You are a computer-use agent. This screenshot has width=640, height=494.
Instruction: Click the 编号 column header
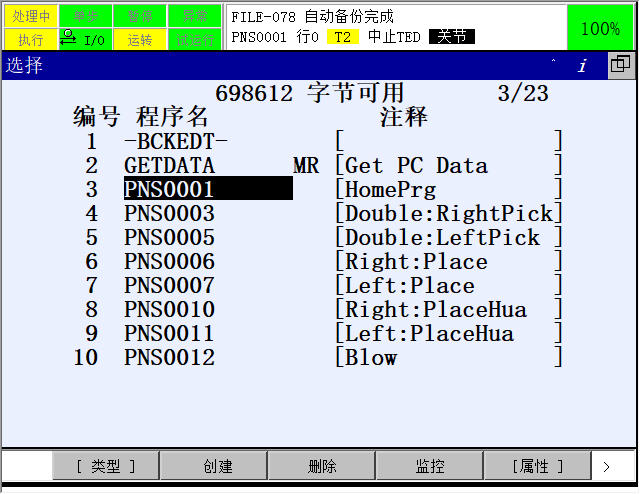[x=96, y=117]
